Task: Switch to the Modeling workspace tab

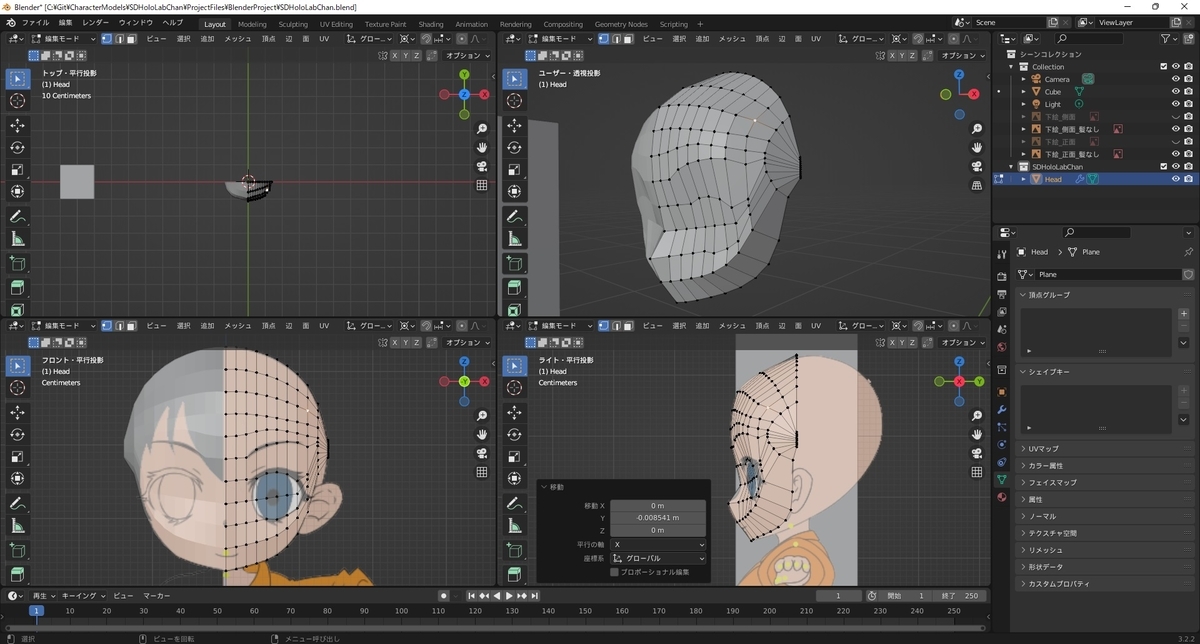Action: (x=252, y=24)
